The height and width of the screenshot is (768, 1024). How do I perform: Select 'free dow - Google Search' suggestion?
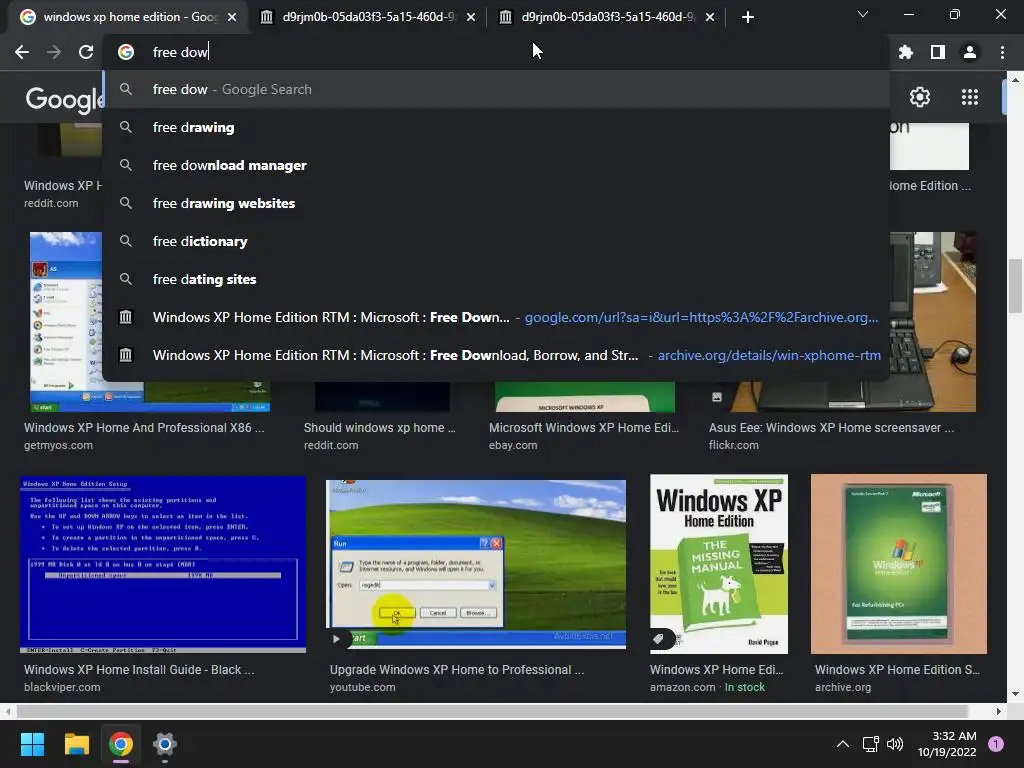pos(496,89)
